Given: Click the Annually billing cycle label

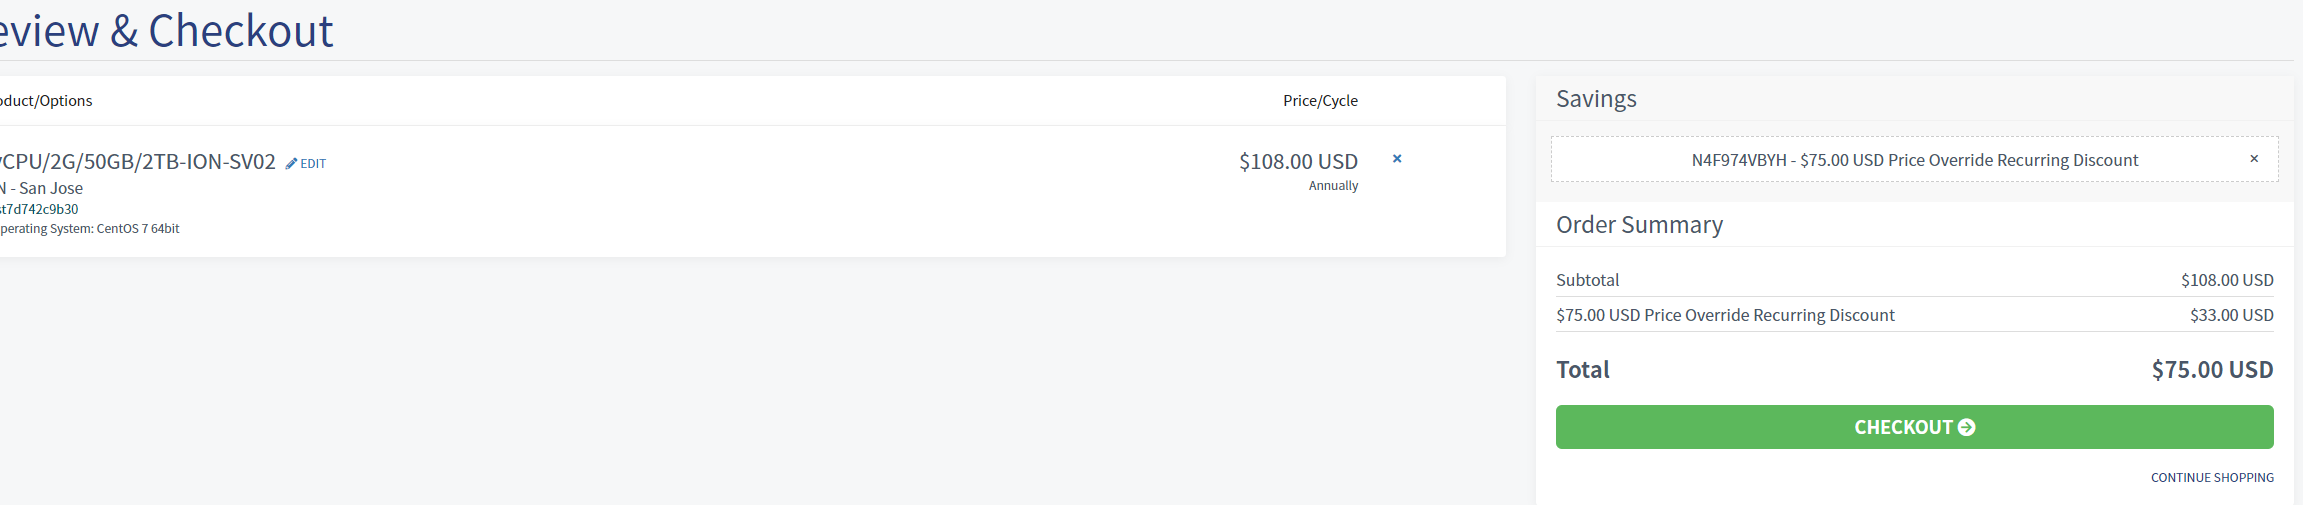Looking at the screenshot, I should click(1333, 186).
